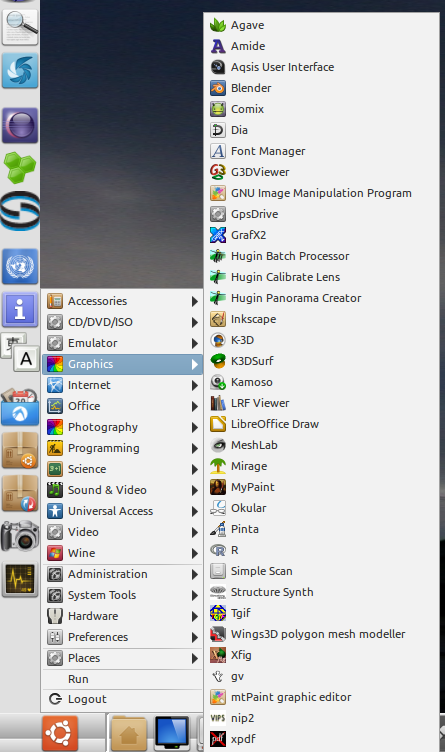Viewport: 445px width, 752px height.
Task: Click the GrafX2 blue X icon
Action: 218,235
